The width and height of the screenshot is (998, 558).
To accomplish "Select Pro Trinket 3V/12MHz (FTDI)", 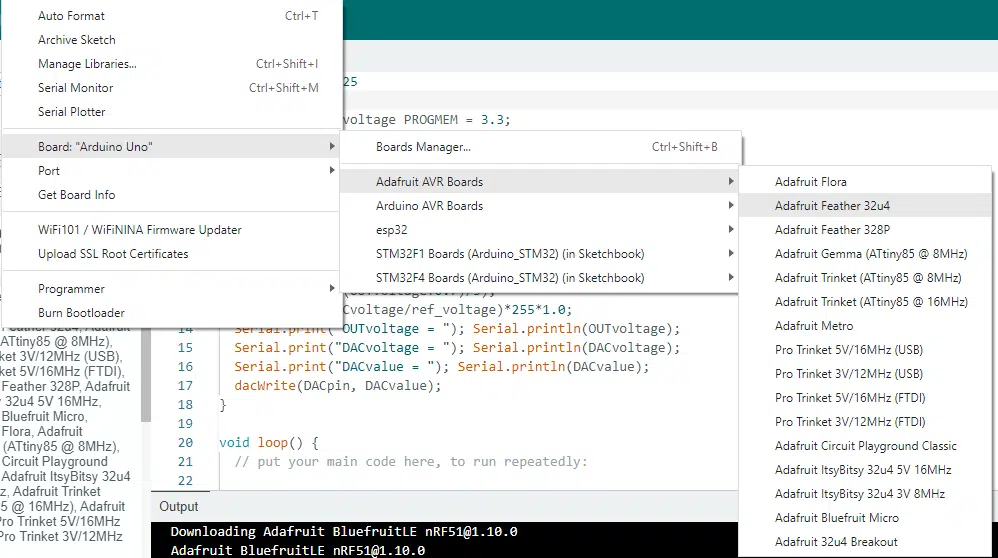I will [x=866, y=422].
